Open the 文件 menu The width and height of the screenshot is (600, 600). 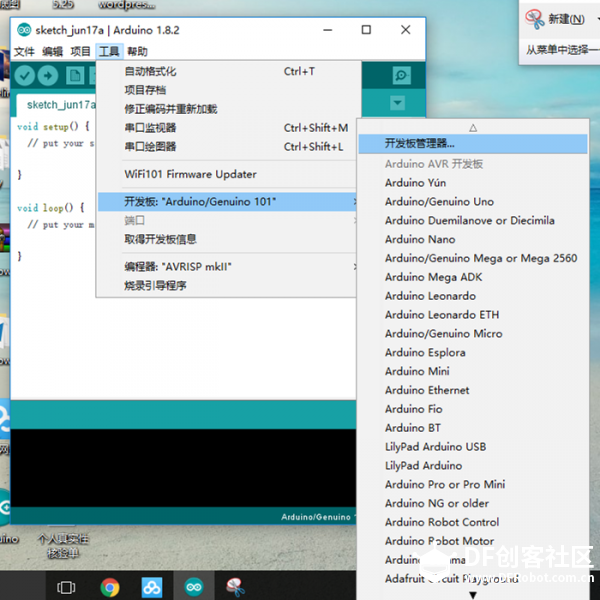(24, 51)
